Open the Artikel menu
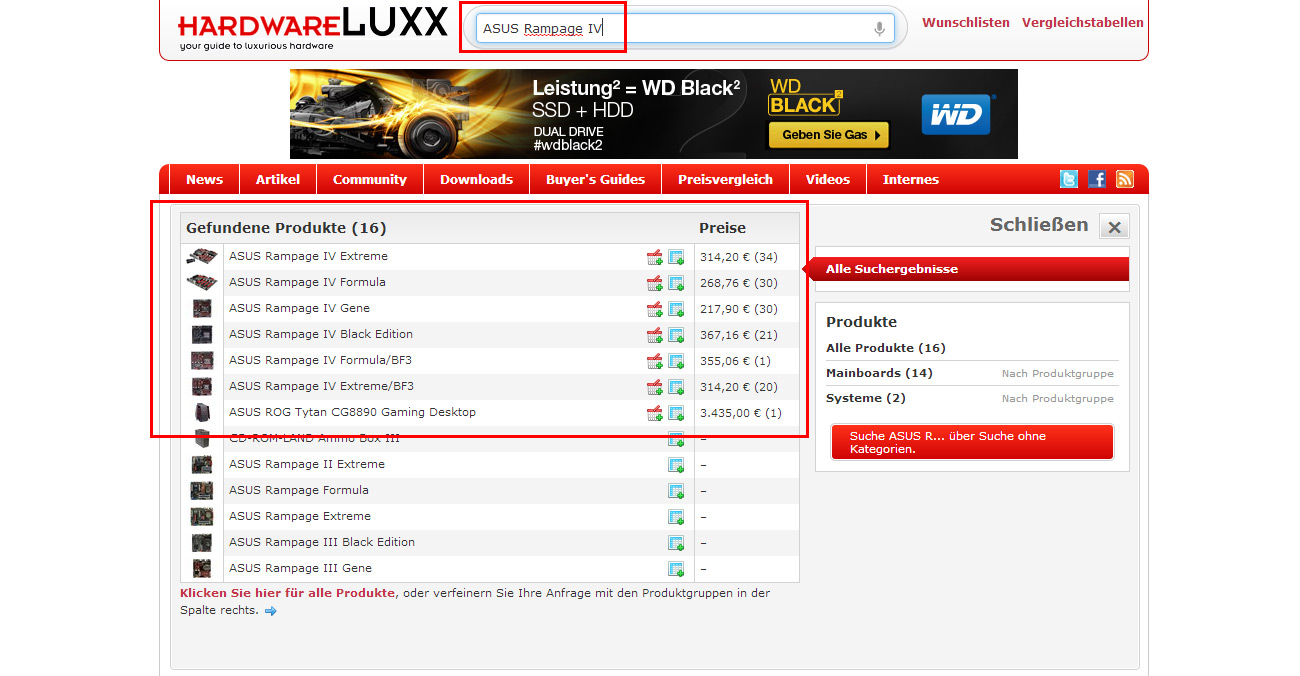Screen dimensions: 1300x676 pyautogui.click(x=278, y=180)
